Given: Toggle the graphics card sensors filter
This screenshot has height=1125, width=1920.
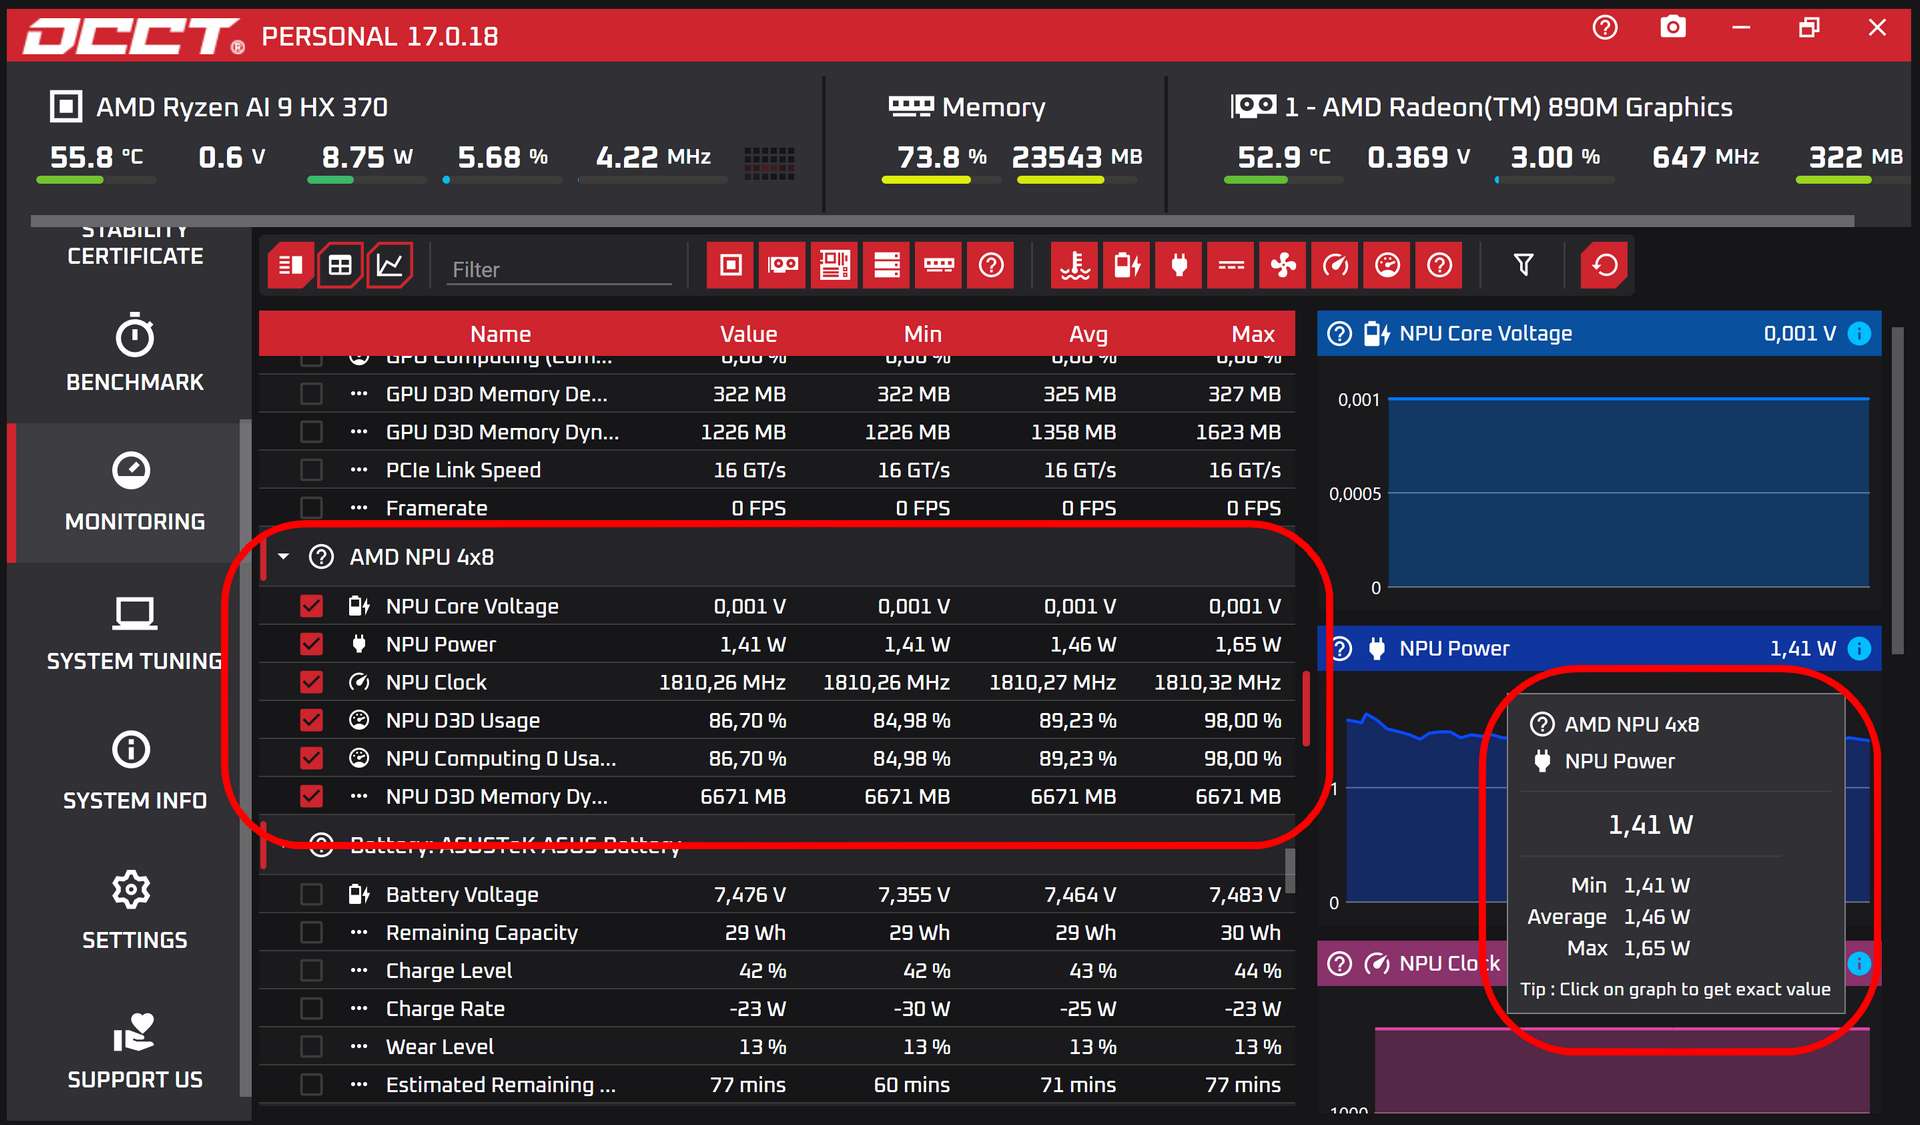Looking at the screenshot, I should [x=783, y=265].
